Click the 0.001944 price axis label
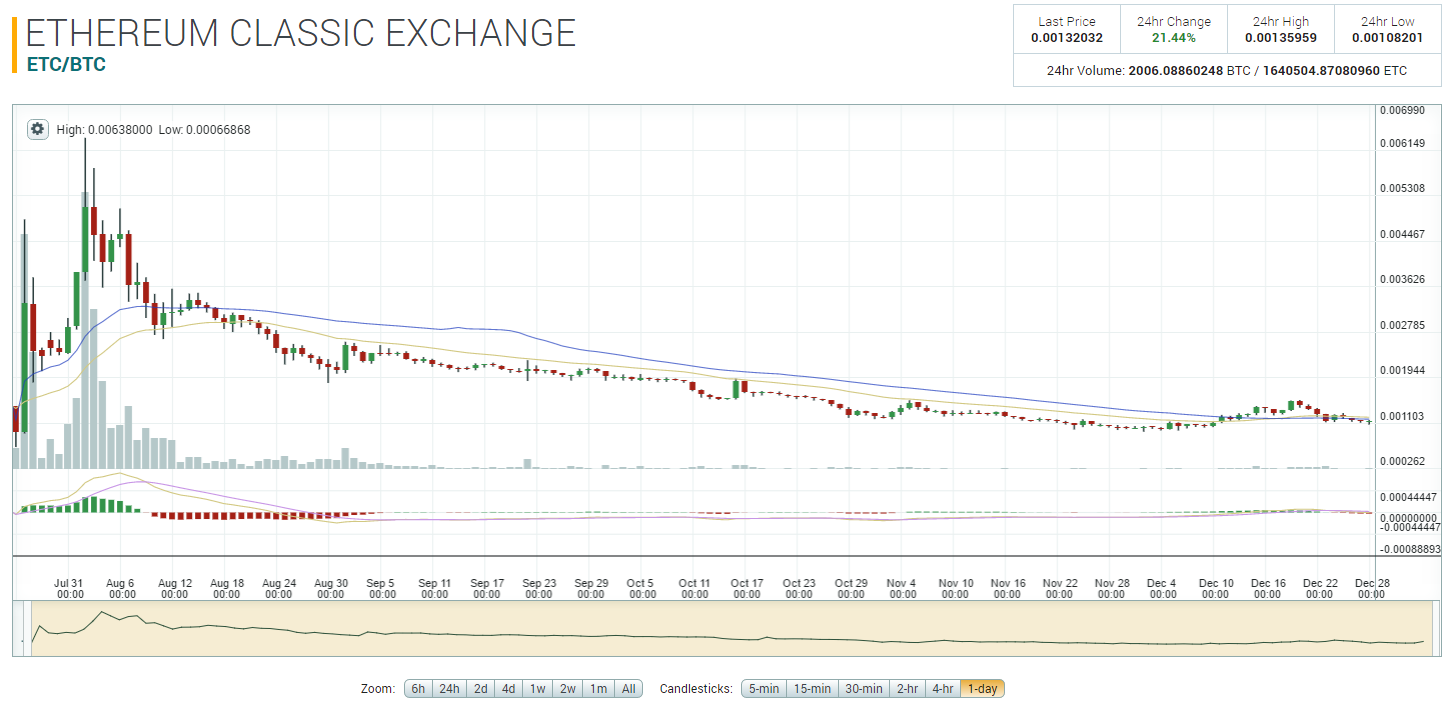The image size is (1449, 704). (x=1402, y=370)
